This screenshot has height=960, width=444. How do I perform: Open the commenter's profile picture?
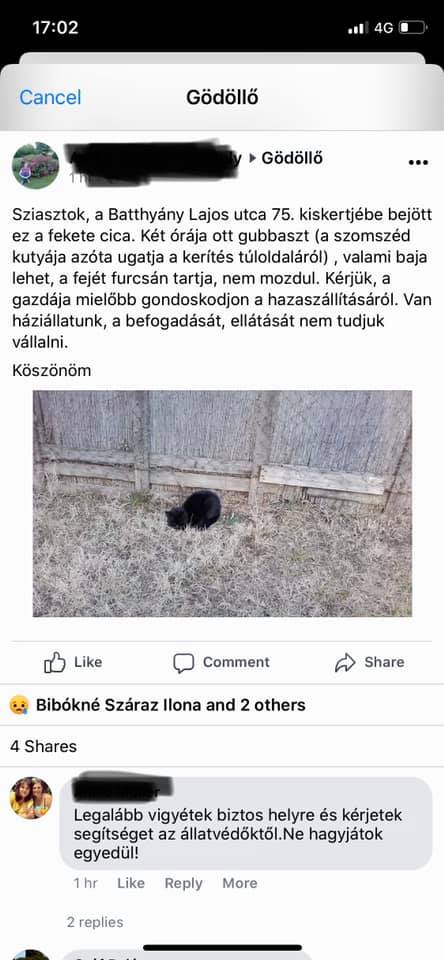(31, 798)
